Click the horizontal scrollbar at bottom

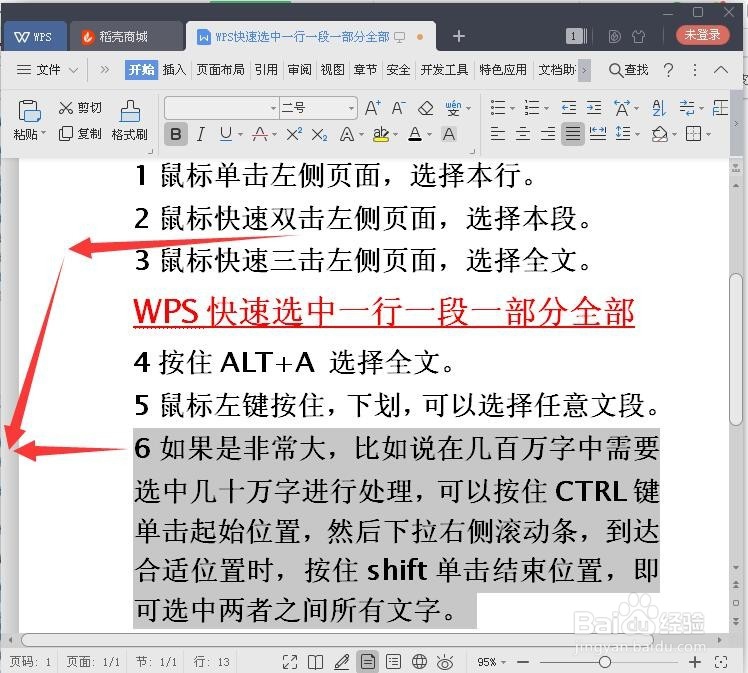pyautogui.click(x=336, y=640)
